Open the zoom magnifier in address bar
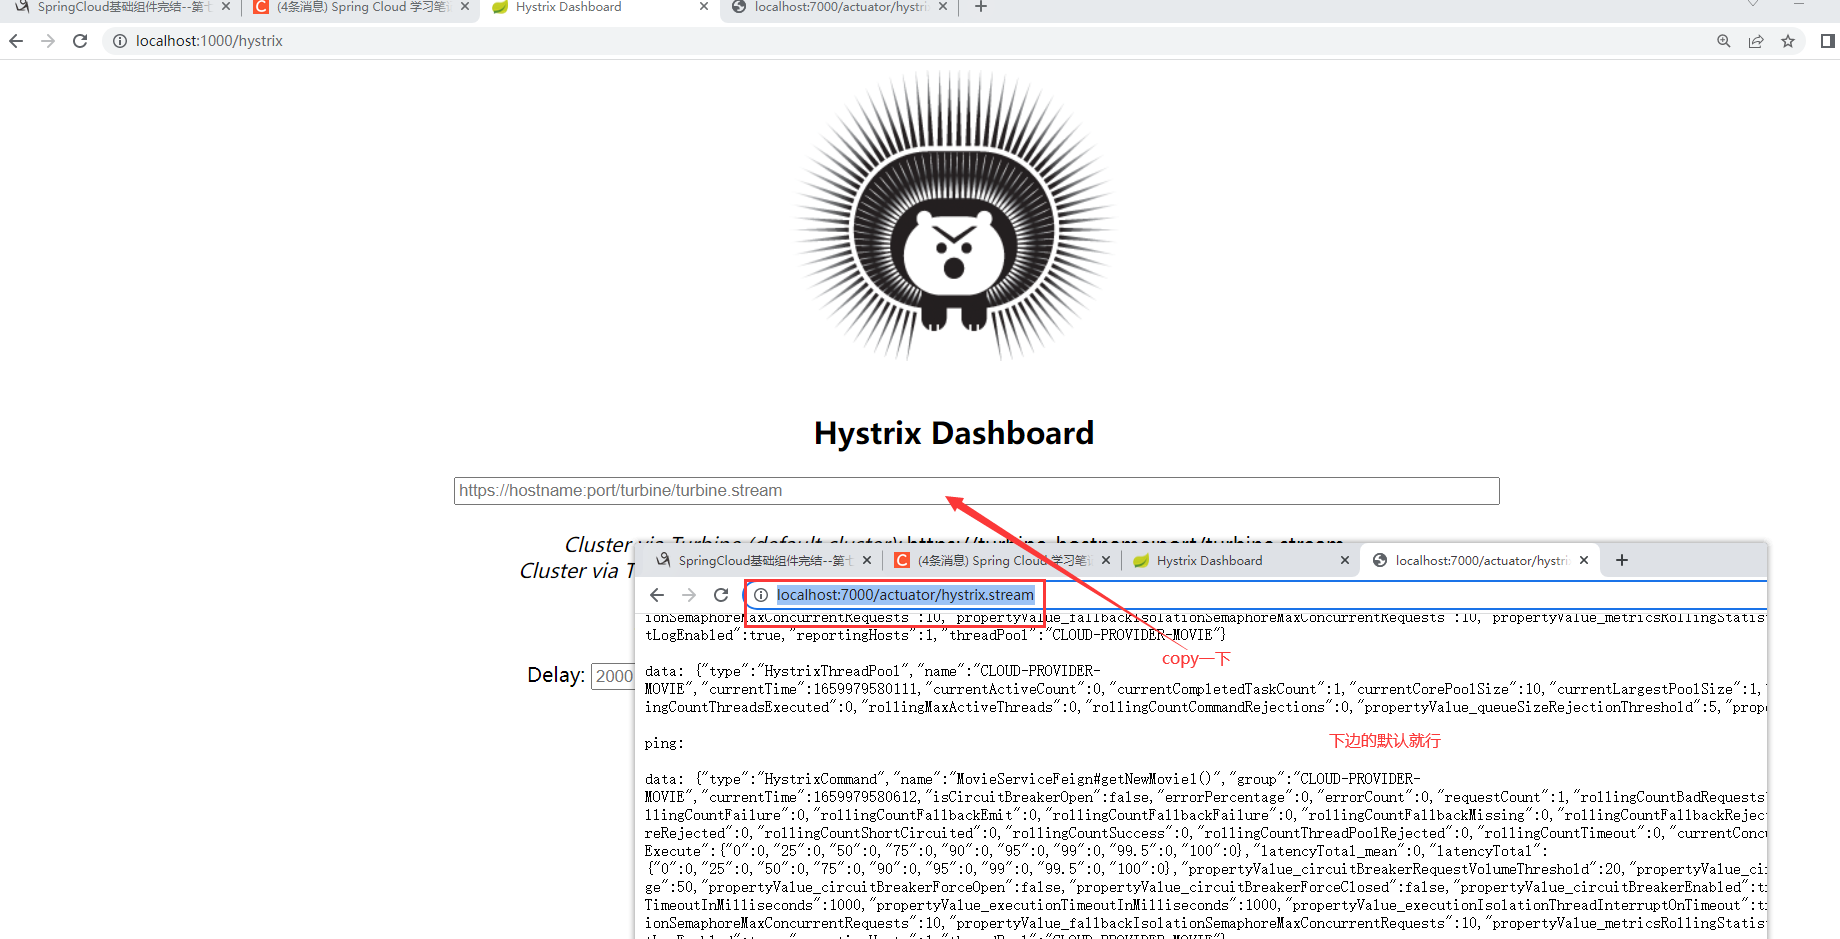This screenshot has width=1840, height=939. click(x=1724, y=41)
